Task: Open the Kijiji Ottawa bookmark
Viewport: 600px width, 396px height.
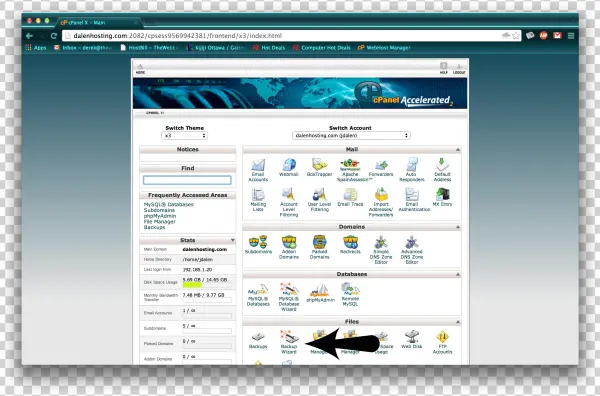Action: [215, 48]
